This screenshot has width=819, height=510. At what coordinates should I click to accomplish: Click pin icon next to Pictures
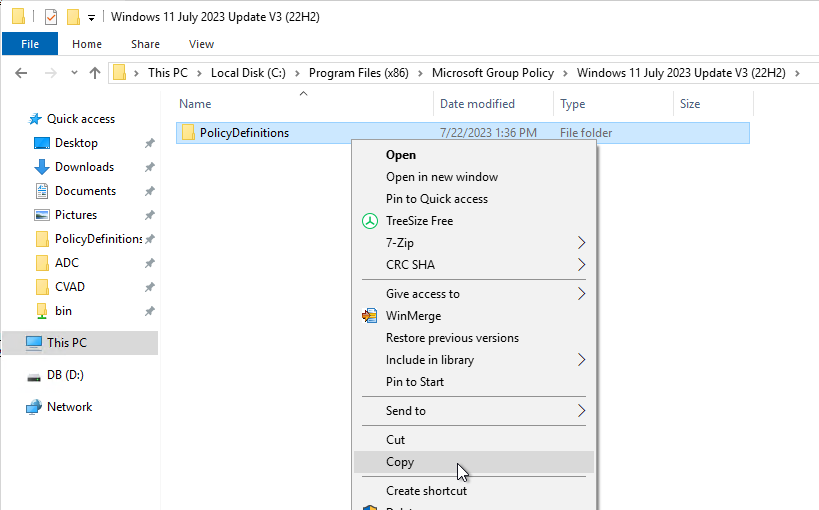click(x=149, y=215)
